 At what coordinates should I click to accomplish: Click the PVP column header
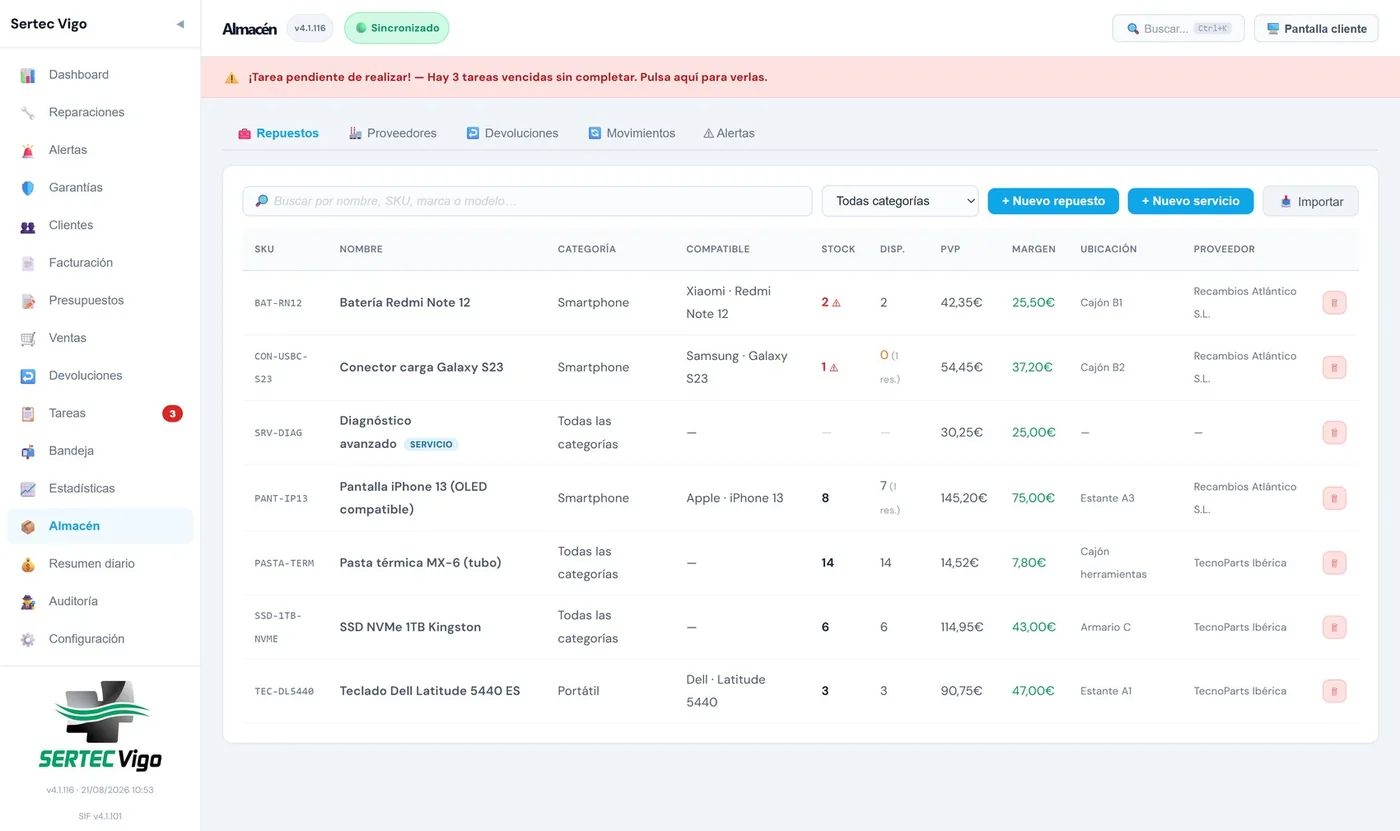pyautogui.click(x=949, y=249)
